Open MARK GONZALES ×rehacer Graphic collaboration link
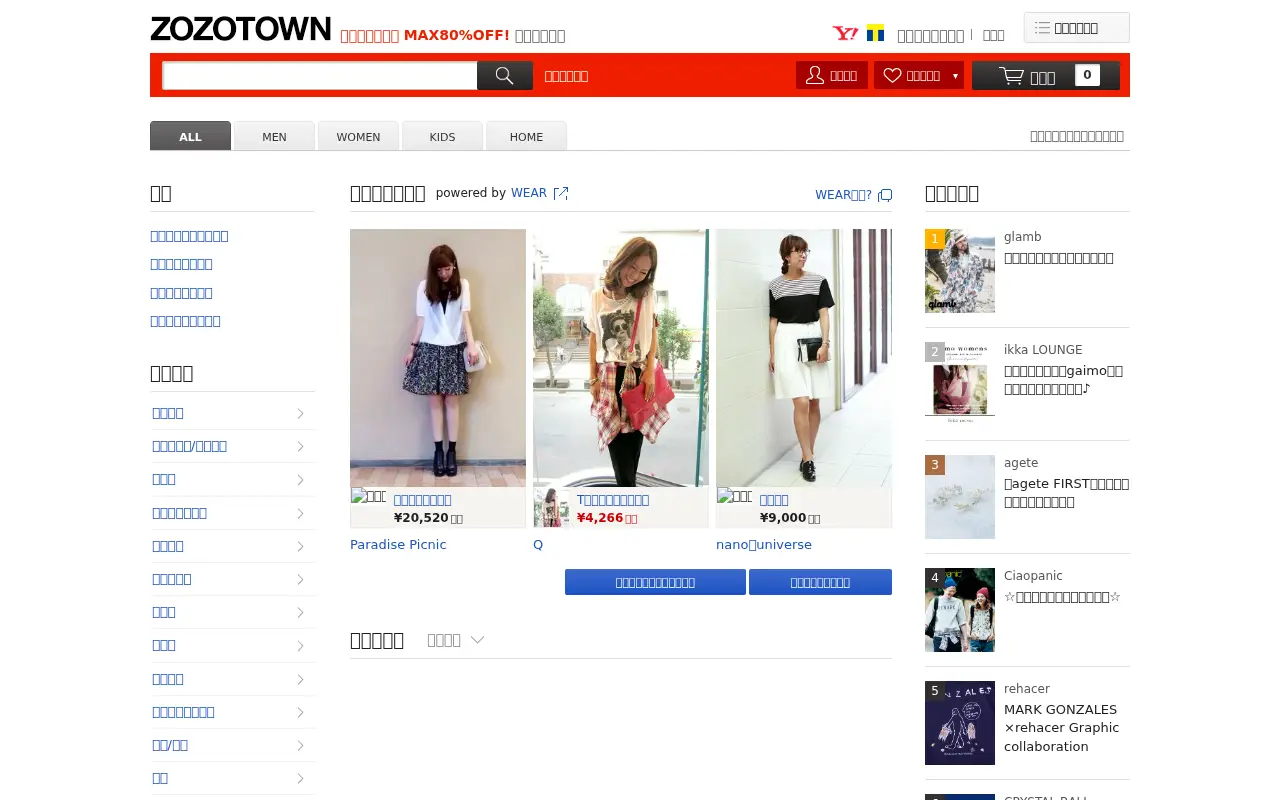The image size is (1280, 800). (1062, 728)
